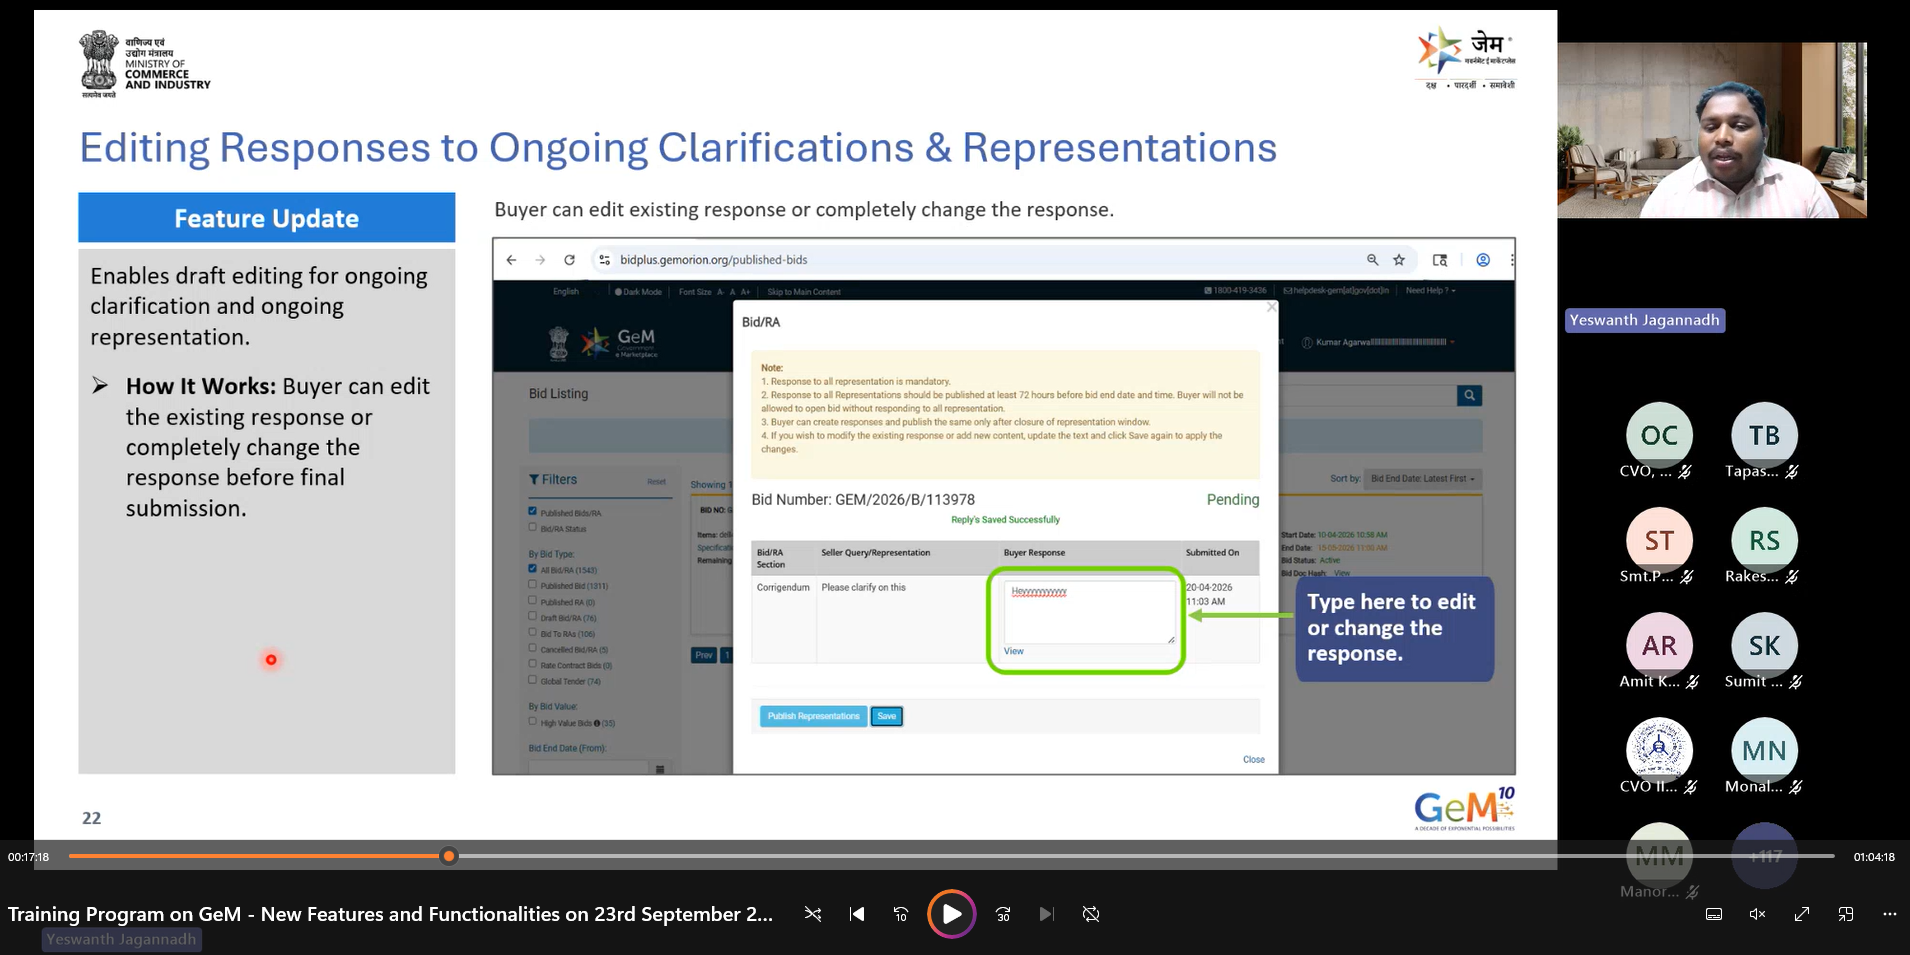Check the High Value Bids filter
Viewport: 1910px width, 955px height.
click(533, 721)
